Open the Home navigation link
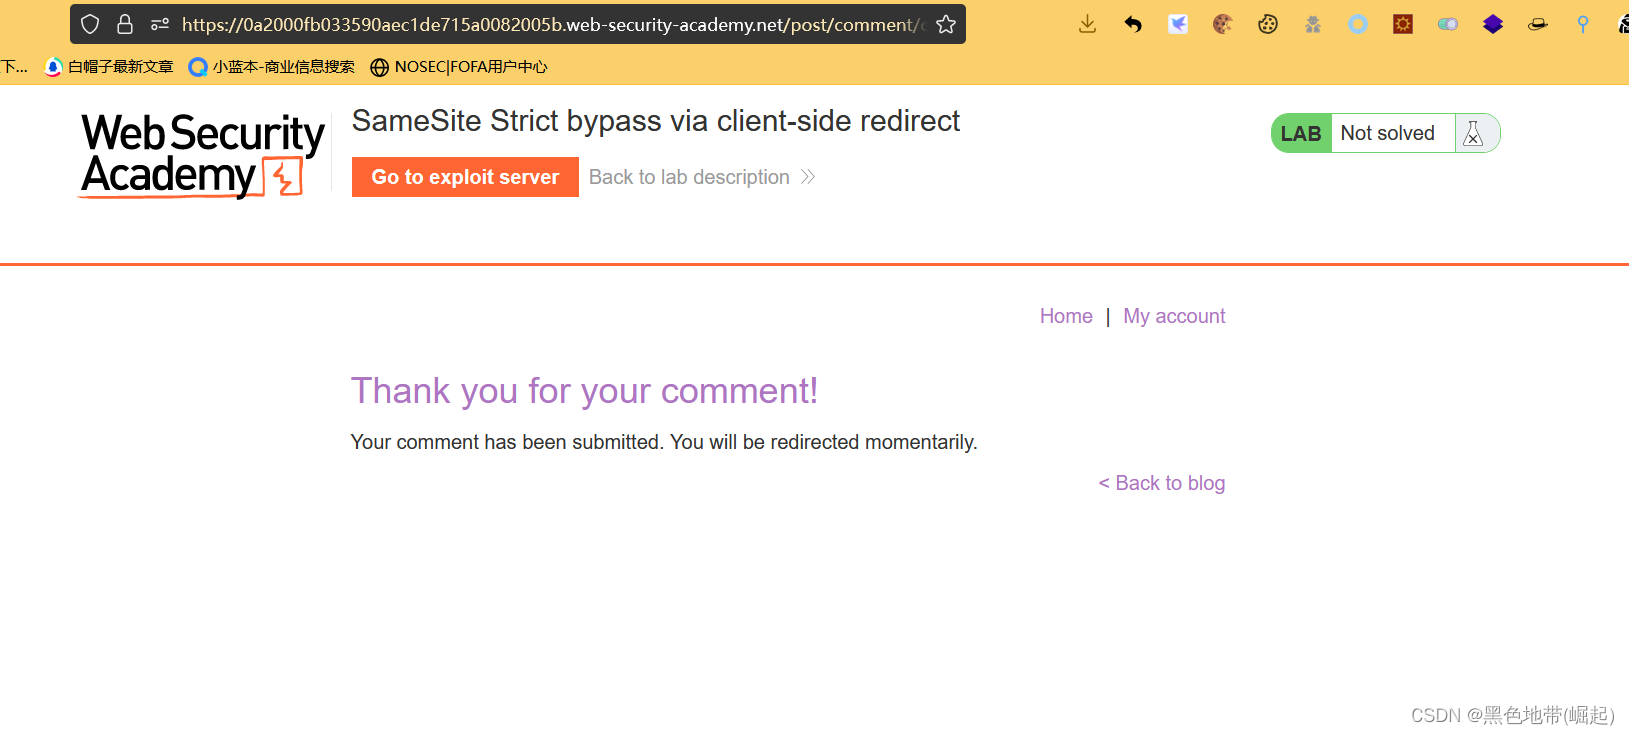Screen dimensions: 1629x735 (1066, 316)
